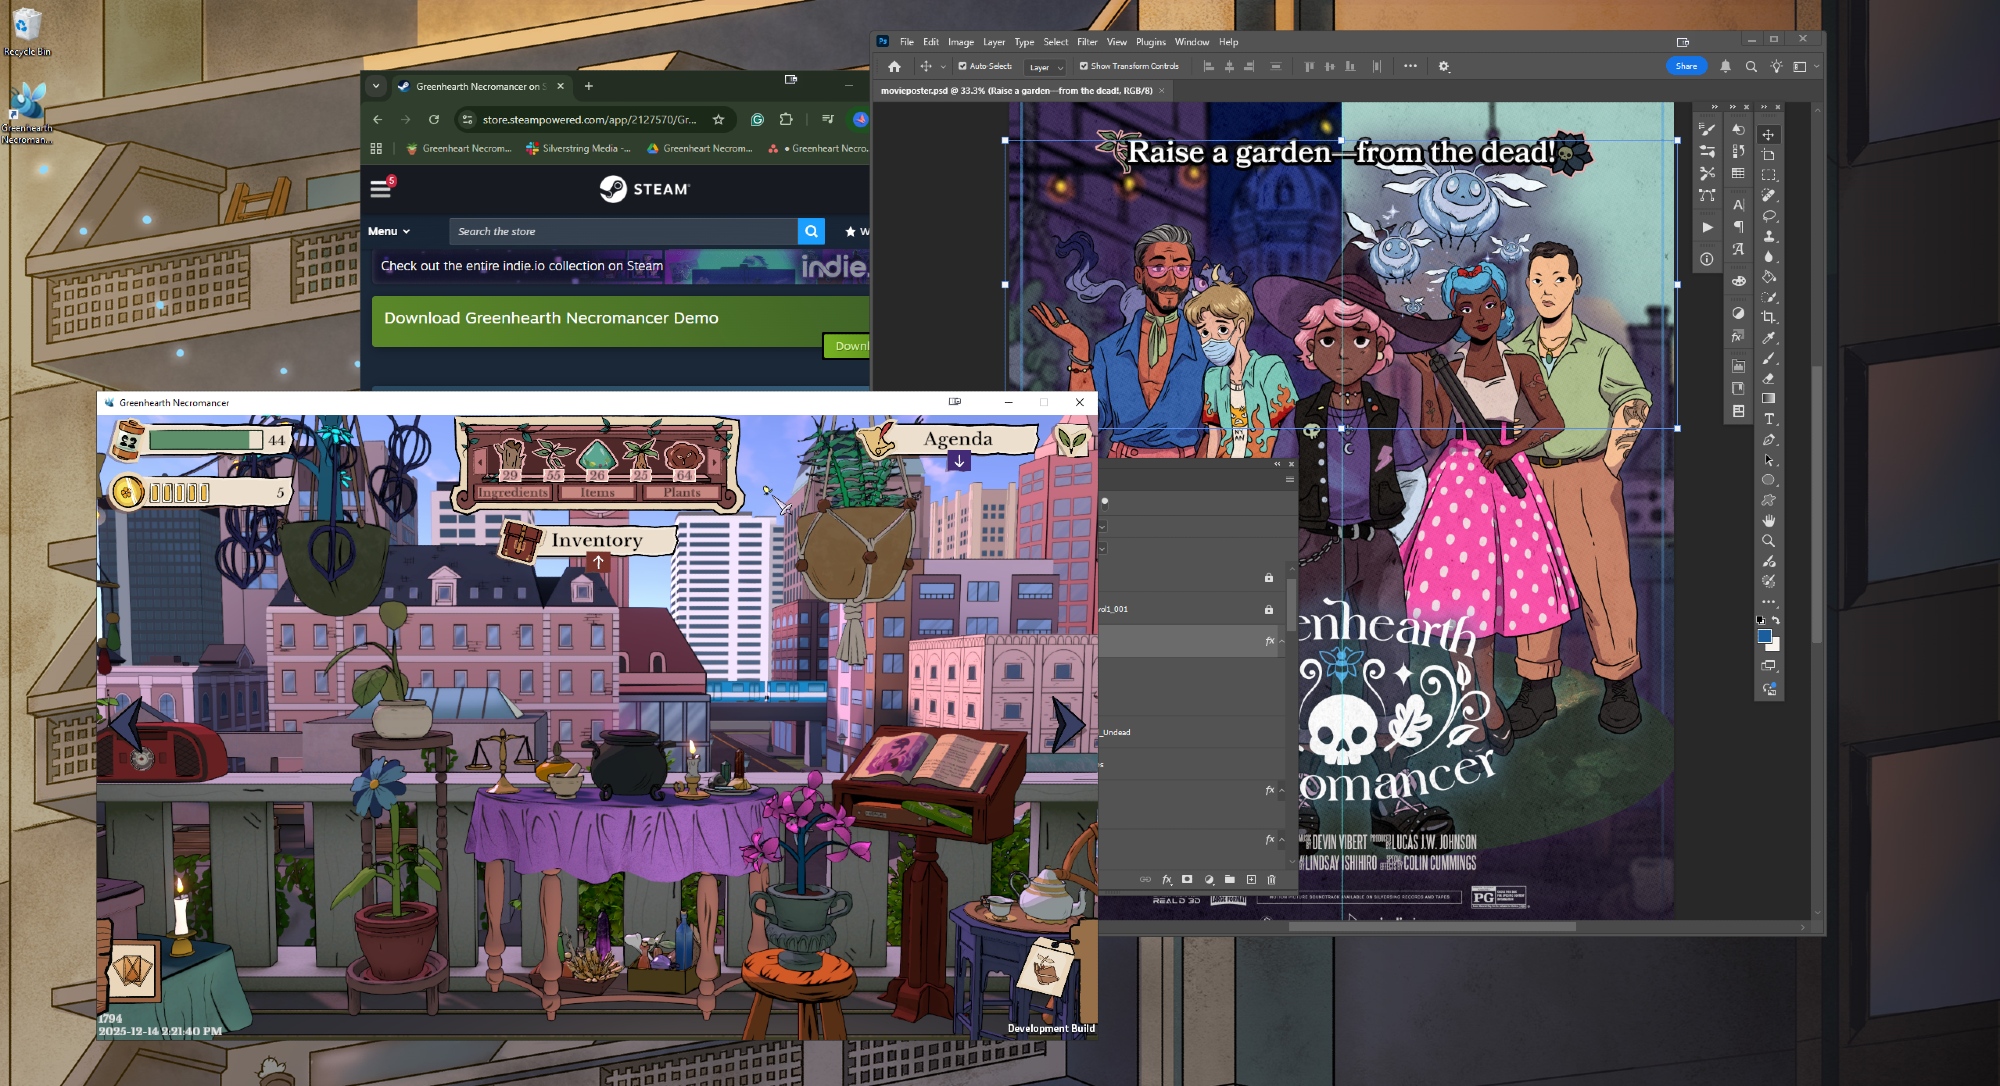
Task: Open the Auto-Select Layer dropdown
Action: [1046, 67]
